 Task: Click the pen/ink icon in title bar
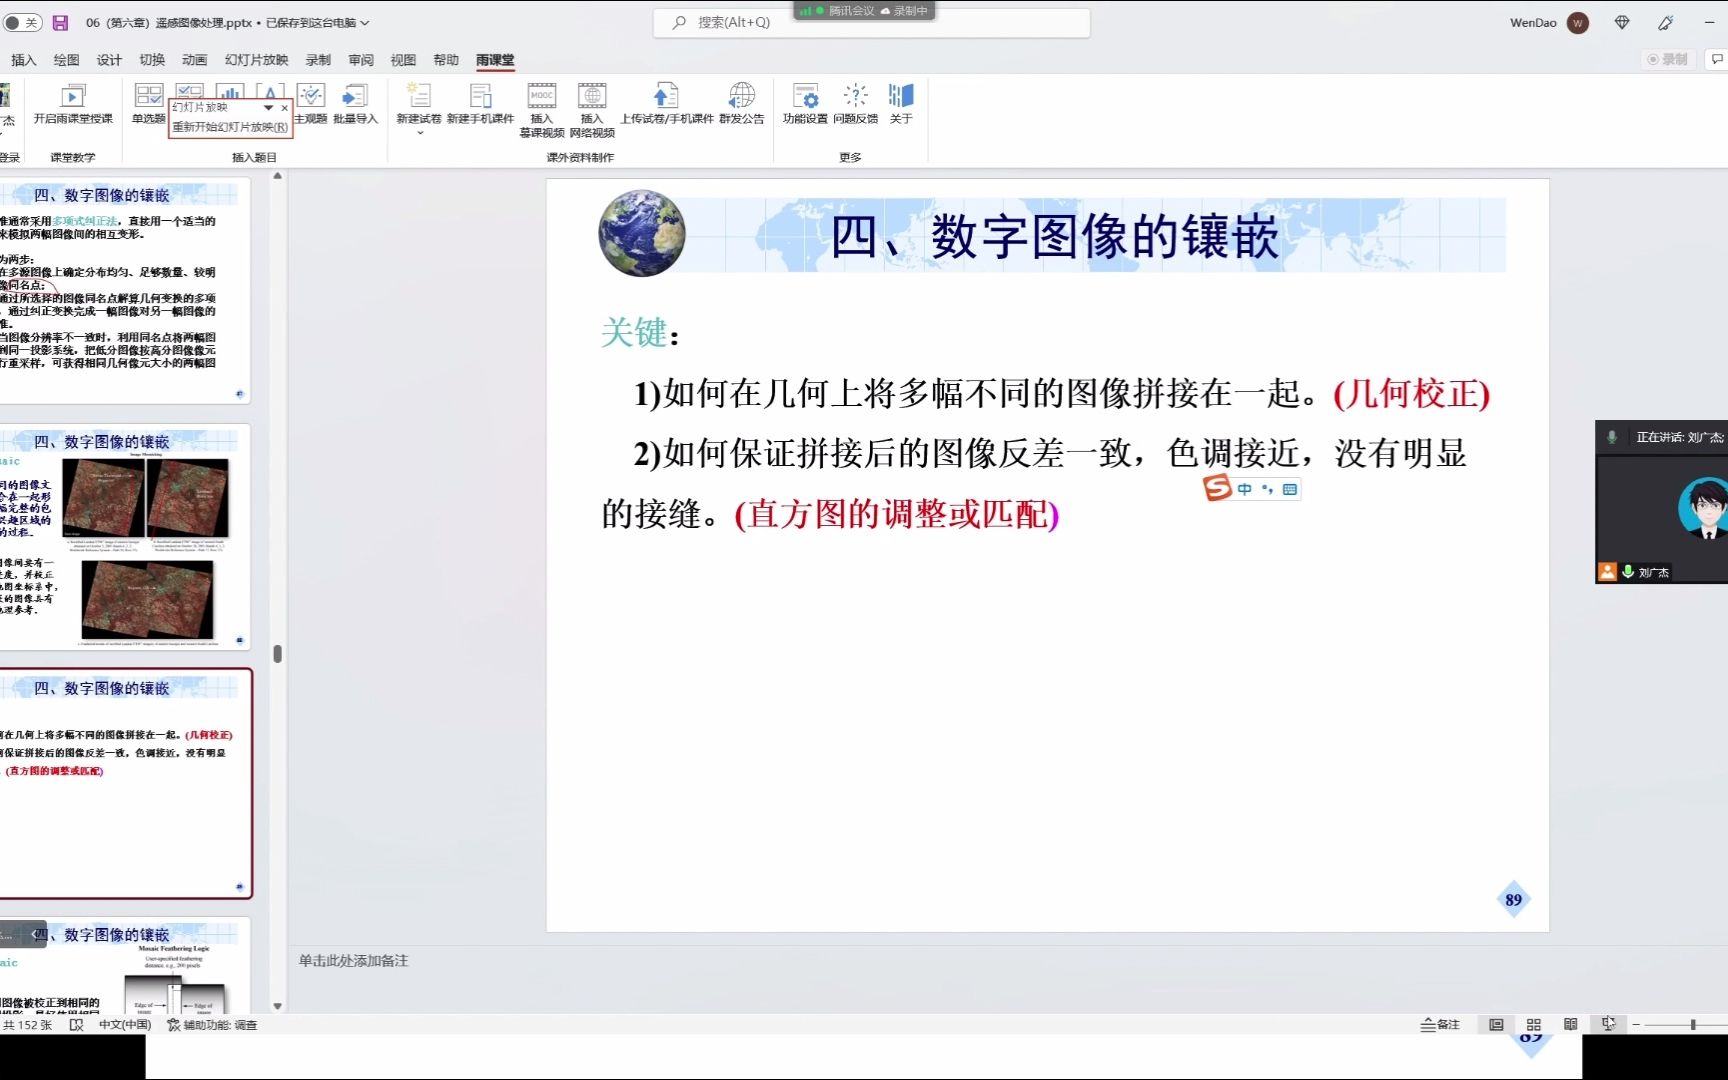1665,22
